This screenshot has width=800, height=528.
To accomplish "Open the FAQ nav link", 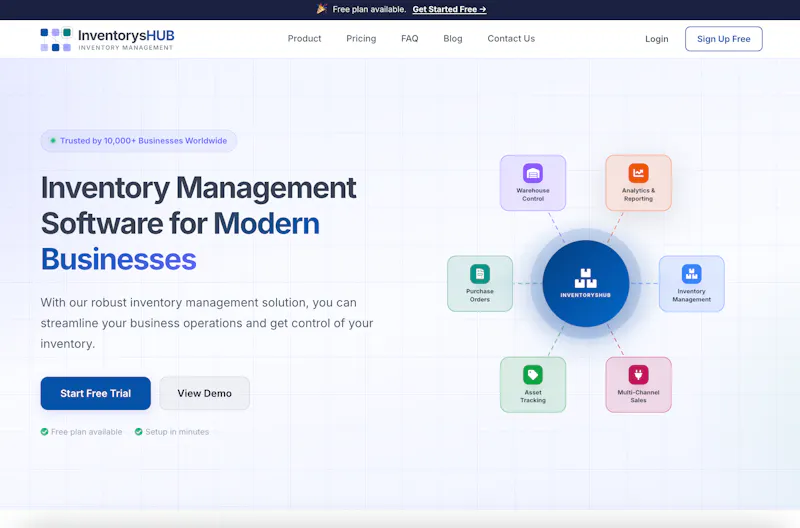I will [409, 39].
